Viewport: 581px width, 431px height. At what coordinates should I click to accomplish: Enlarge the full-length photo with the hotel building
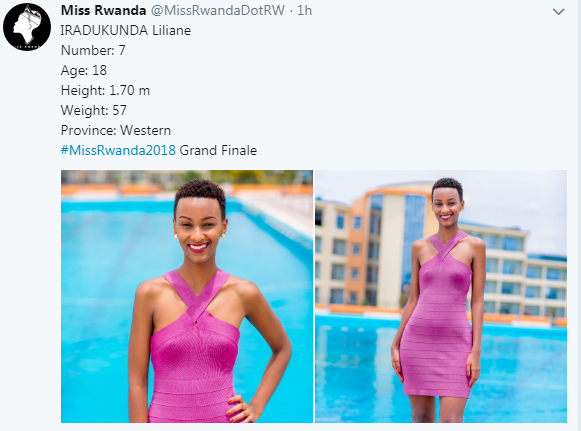[x=441, y=296]
